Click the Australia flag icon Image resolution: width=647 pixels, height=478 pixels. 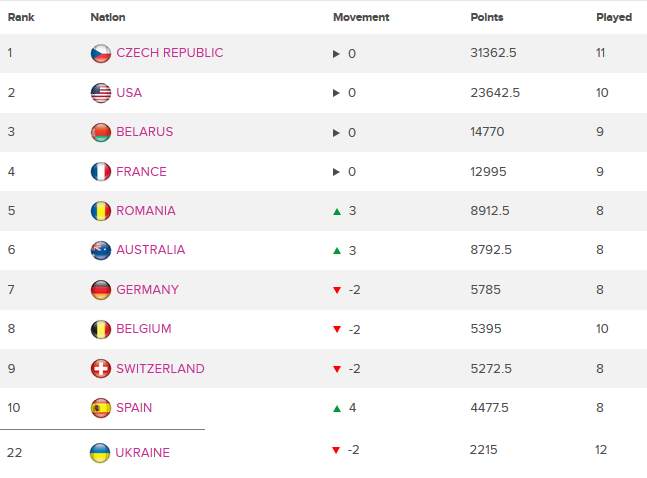(x=100, y=250)
